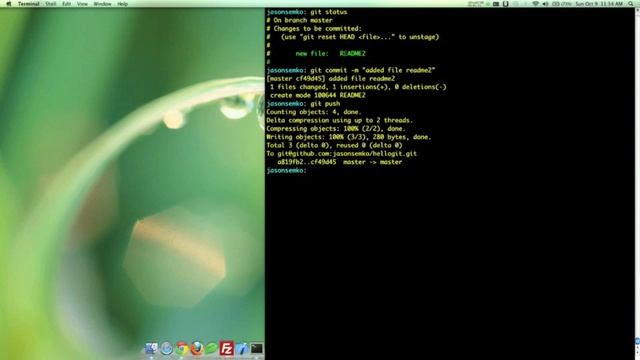The image size is (640, 360).
Task: Open the blue pencil app in Dock
Action: (x=242, y=348)
